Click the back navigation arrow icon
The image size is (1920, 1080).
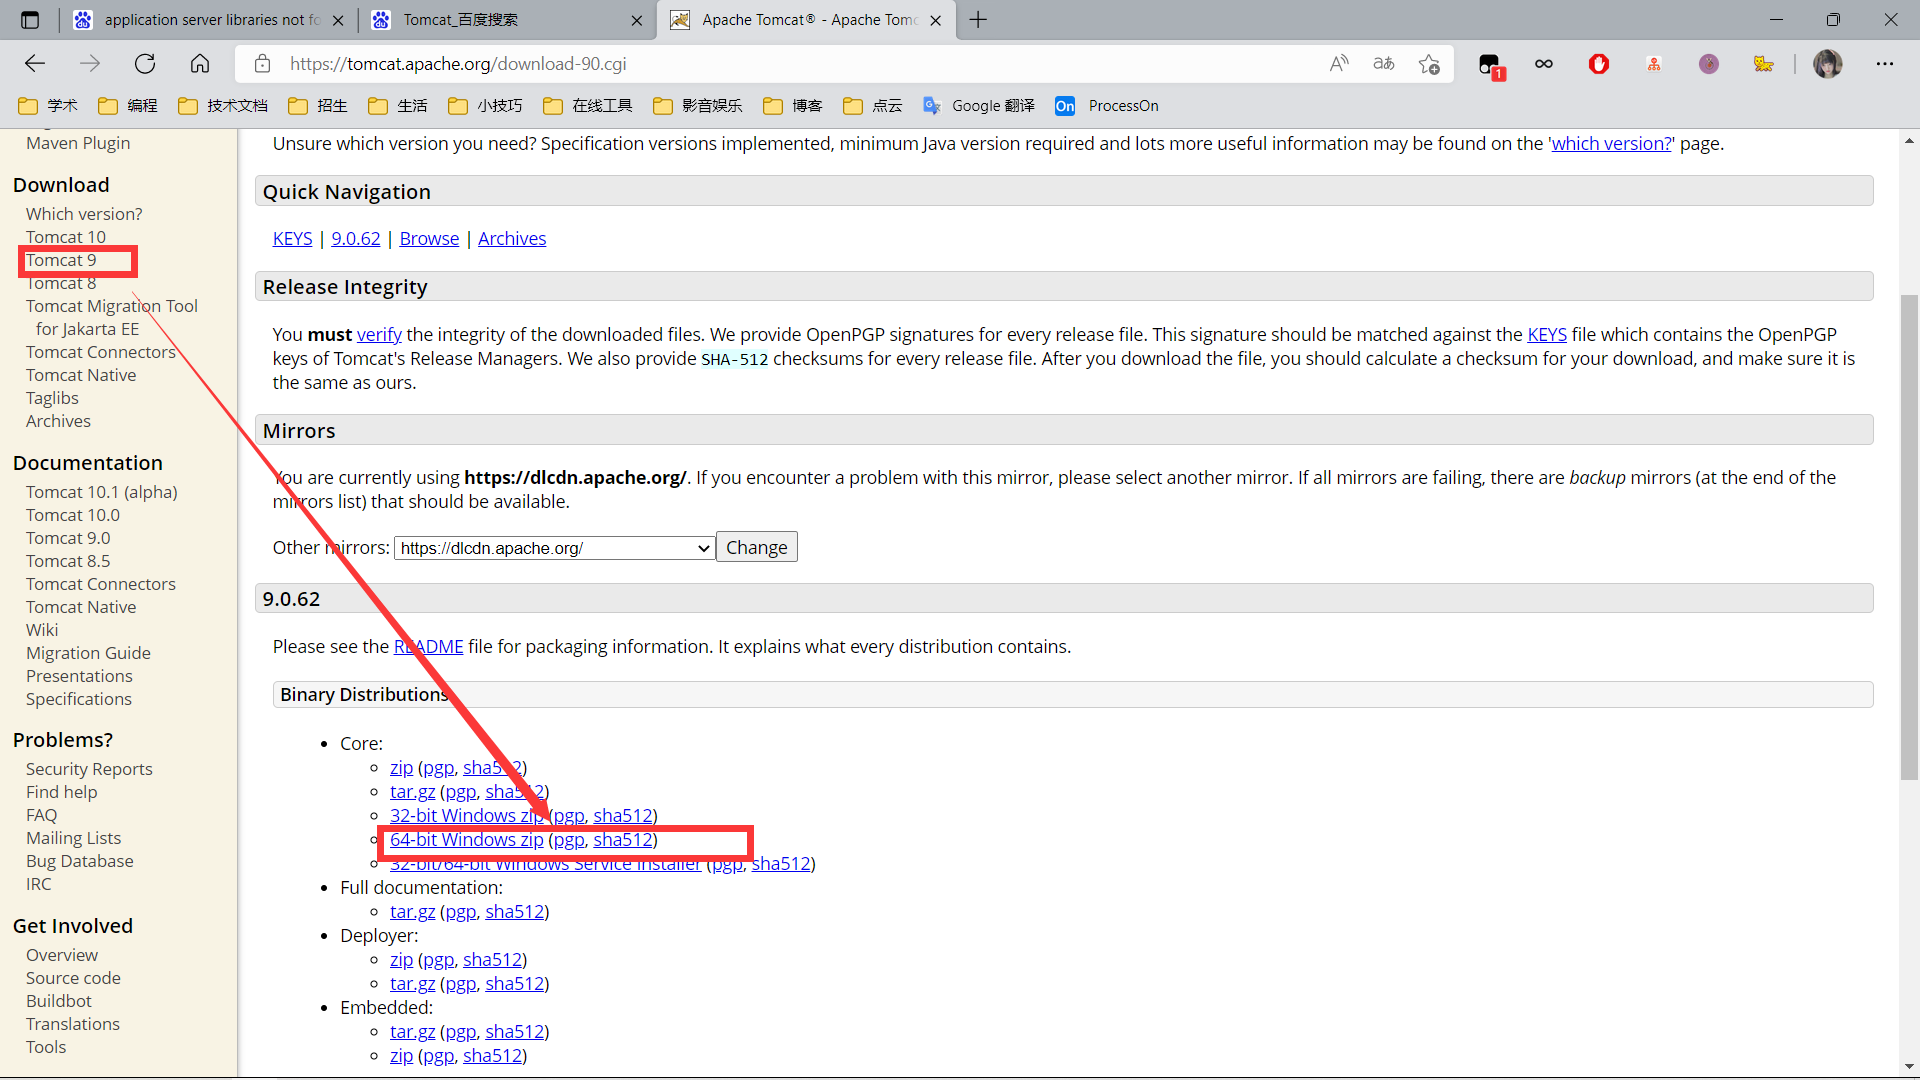point(36,62)
